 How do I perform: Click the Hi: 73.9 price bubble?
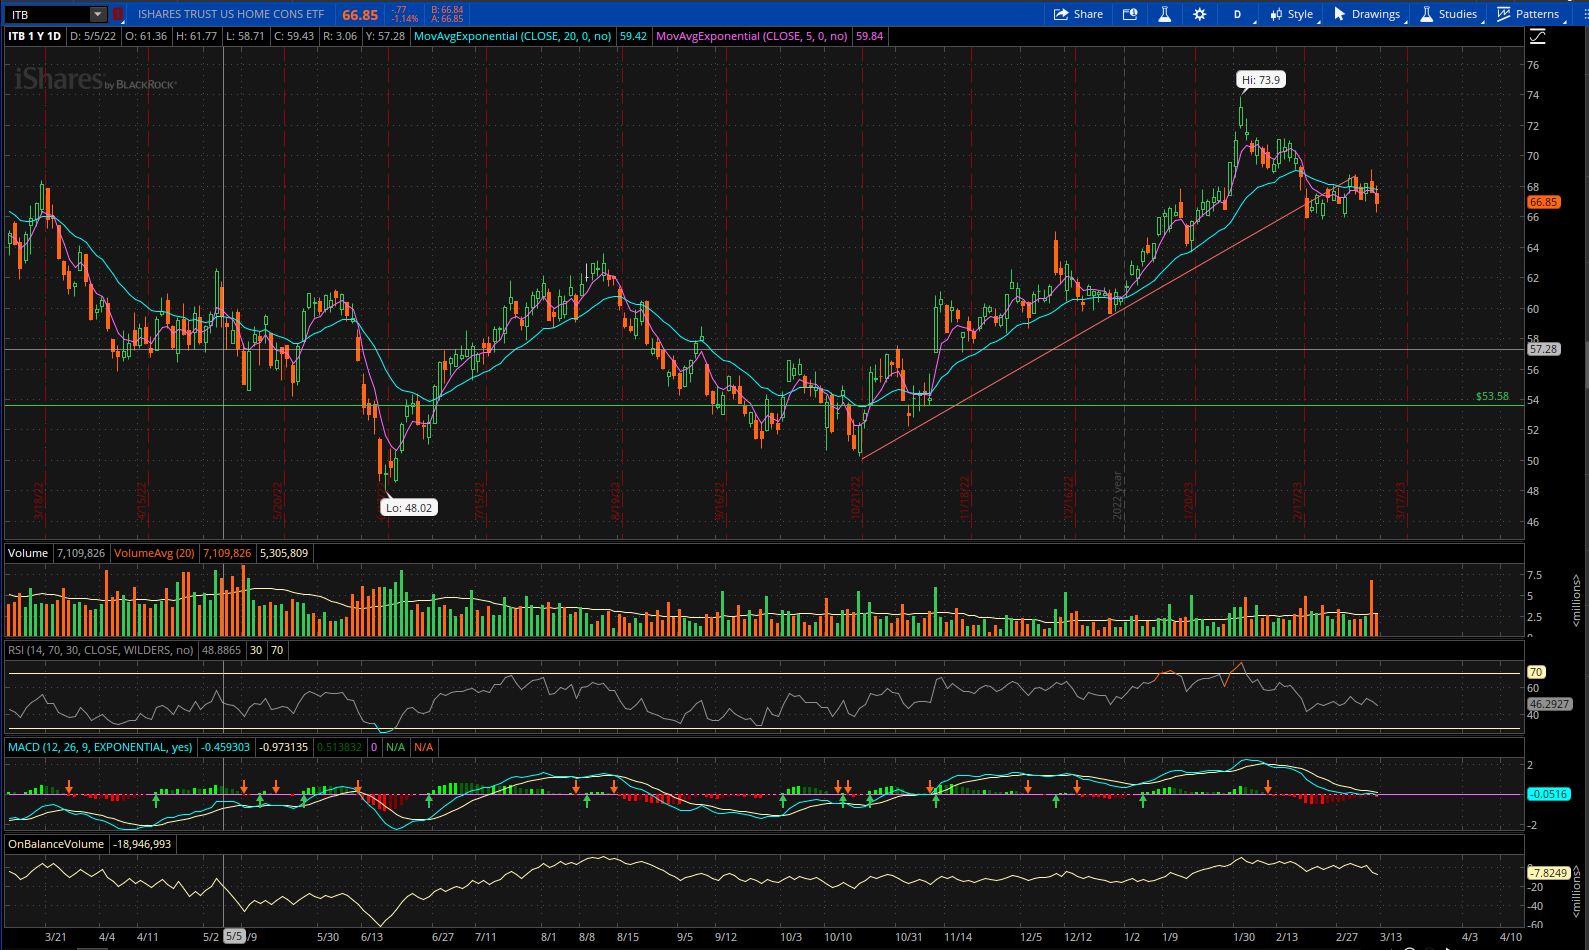click(1260, 80)
